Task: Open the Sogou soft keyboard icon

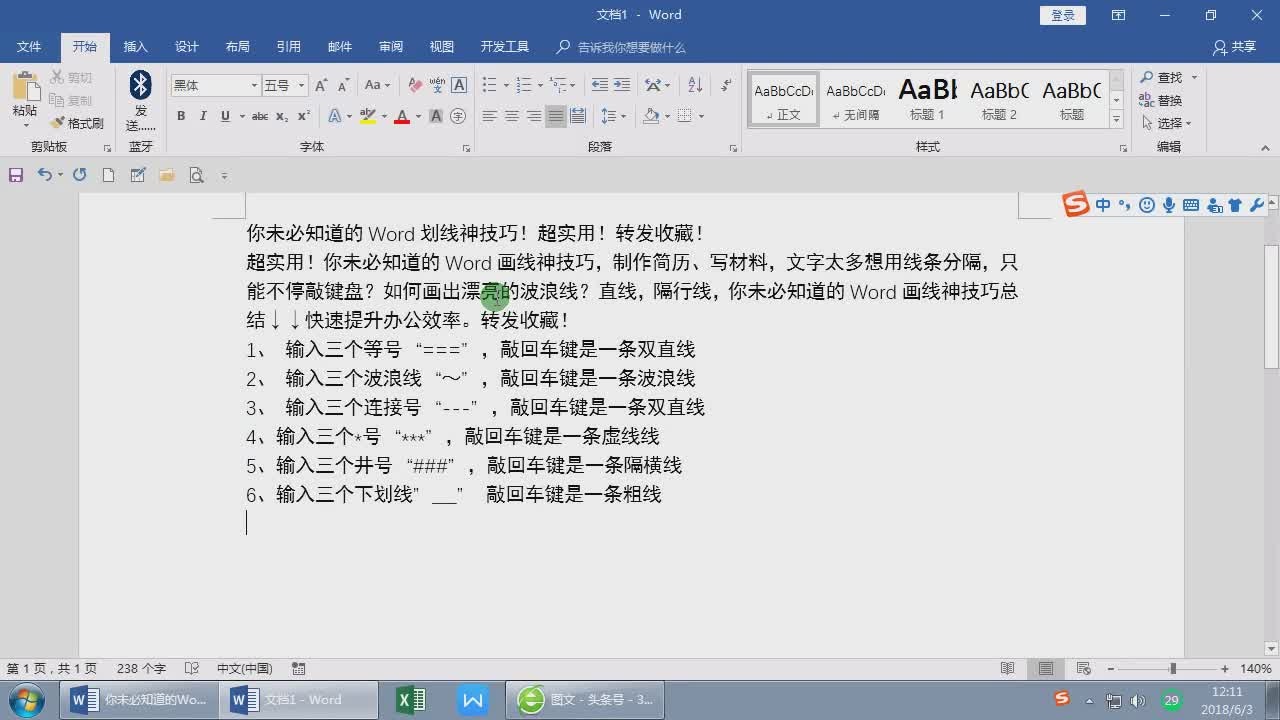Action: pos(1191,205)
